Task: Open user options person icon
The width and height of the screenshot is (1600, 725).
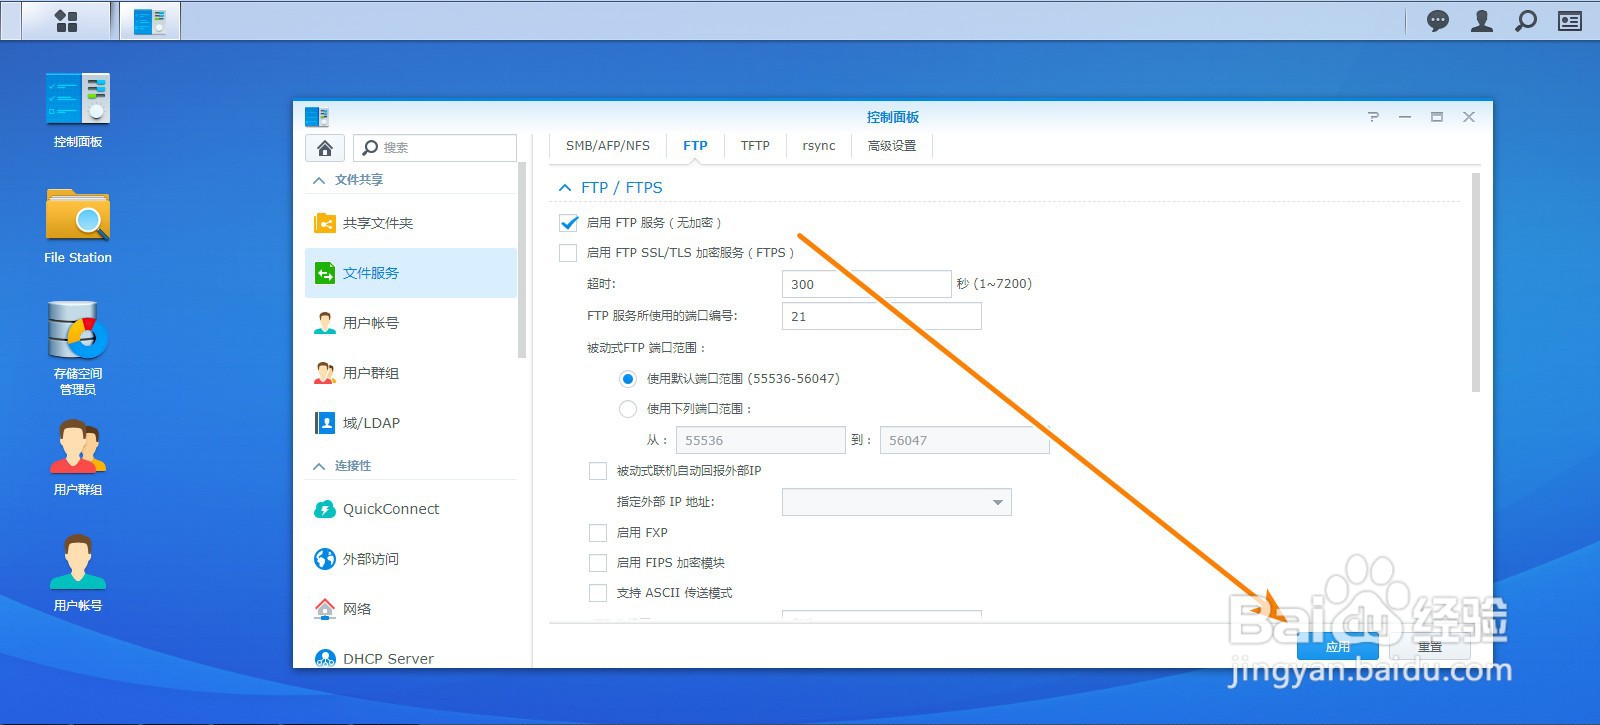Action: coord(1482,21)
